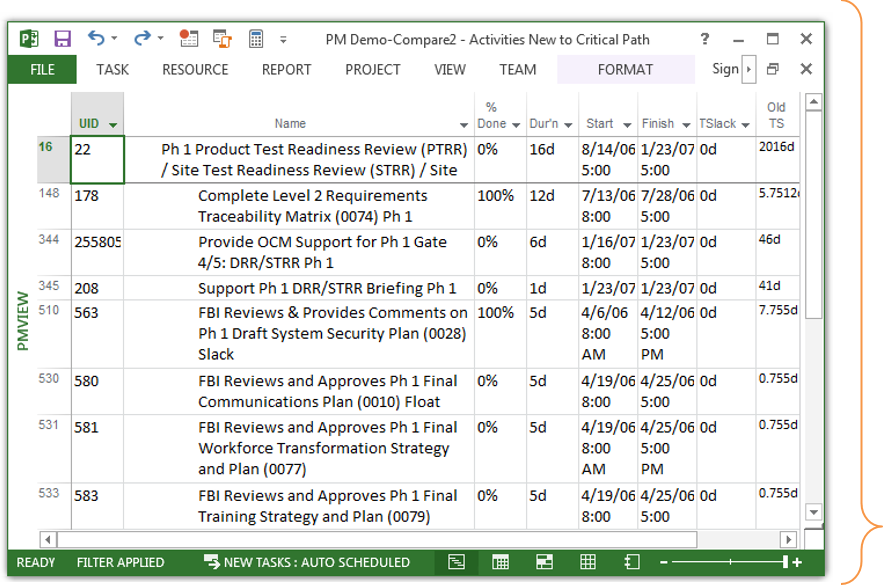Click the zoom slider handle in status bar
This screenshot has width=885, height=587.
(785, 562)
